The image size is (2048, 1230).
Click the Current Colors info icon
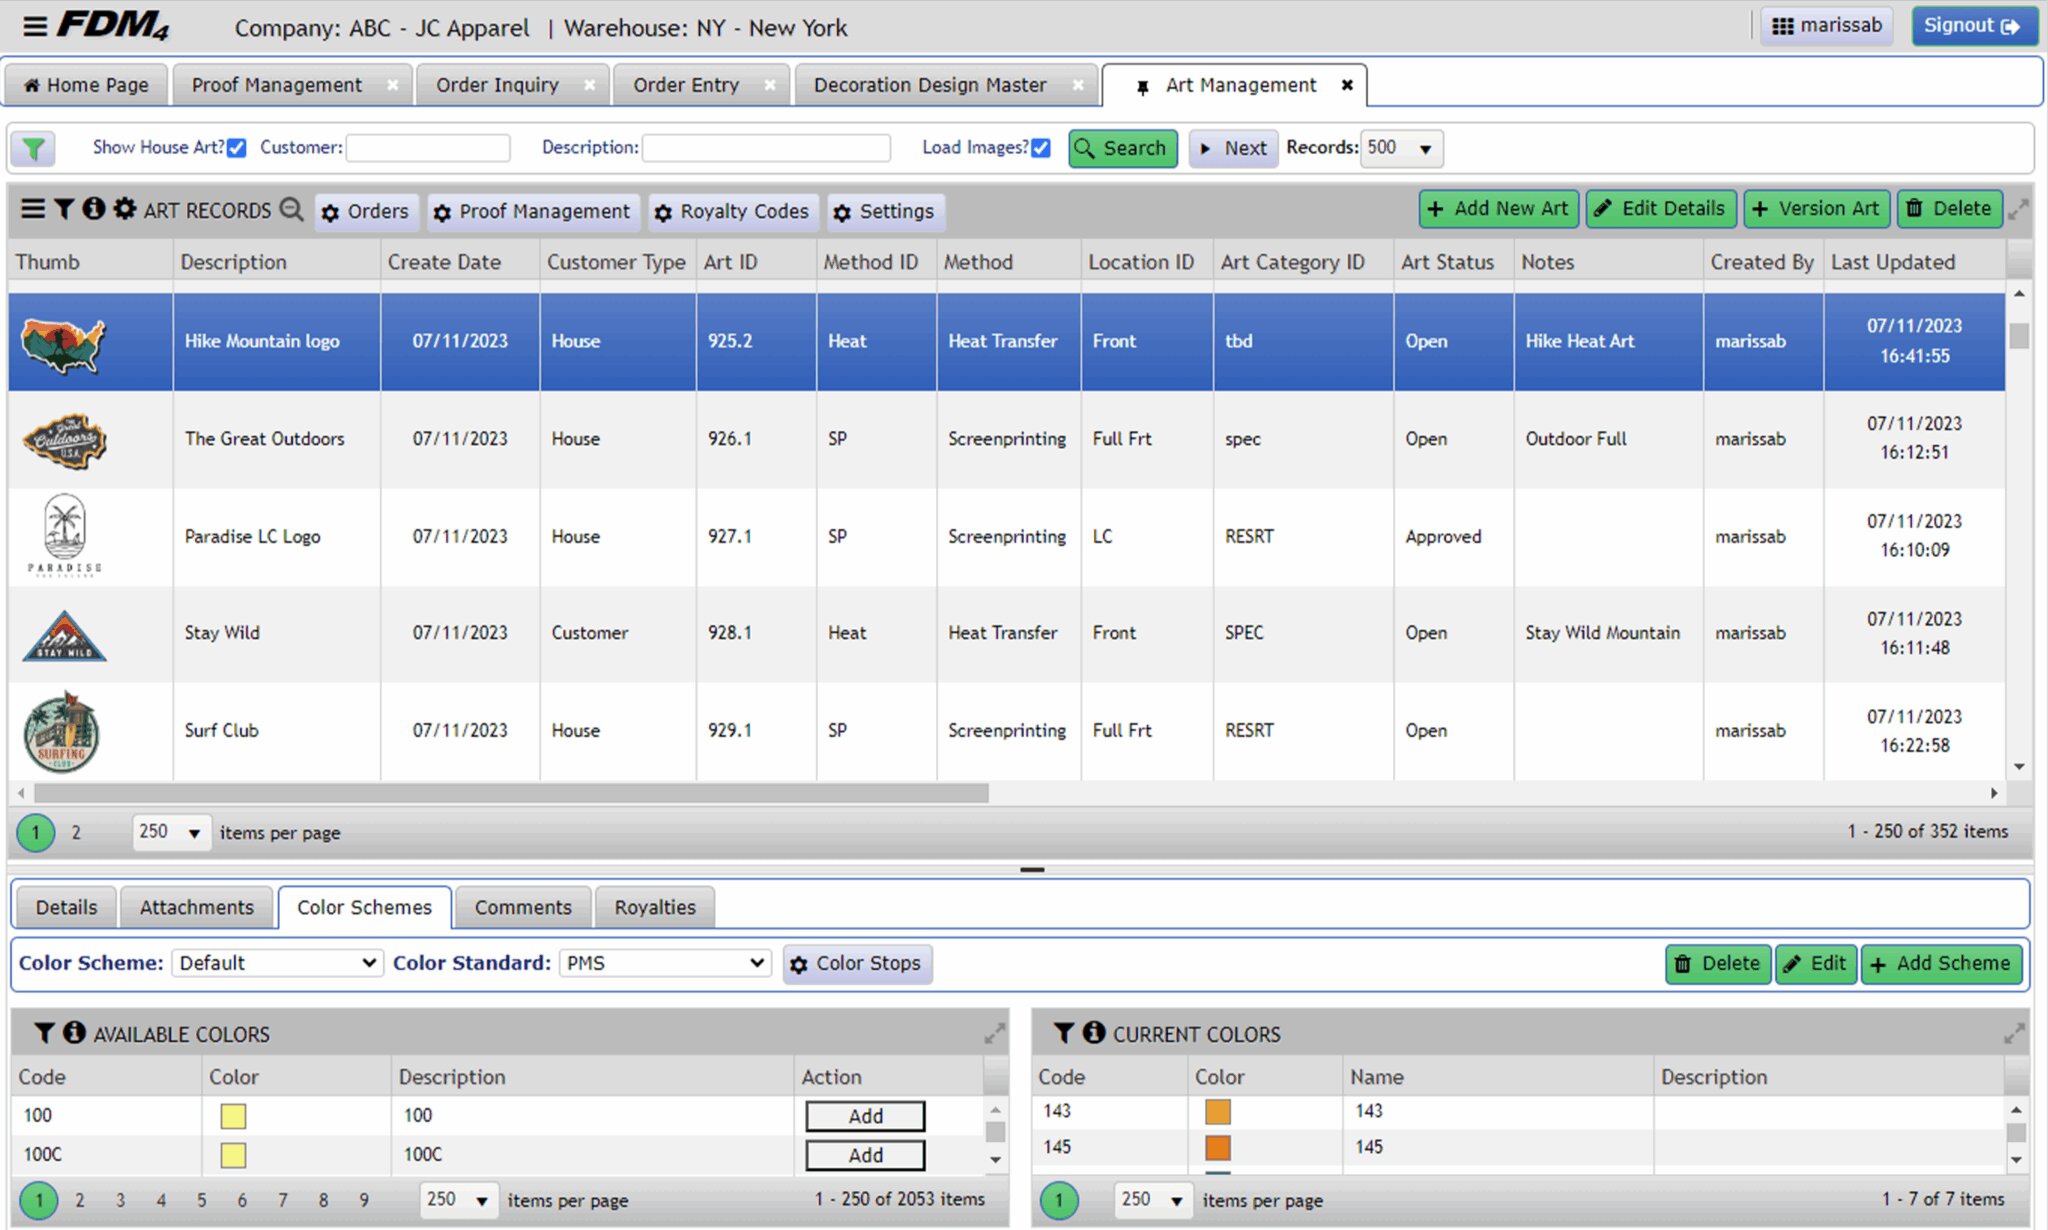[x=1094, y=1033]
